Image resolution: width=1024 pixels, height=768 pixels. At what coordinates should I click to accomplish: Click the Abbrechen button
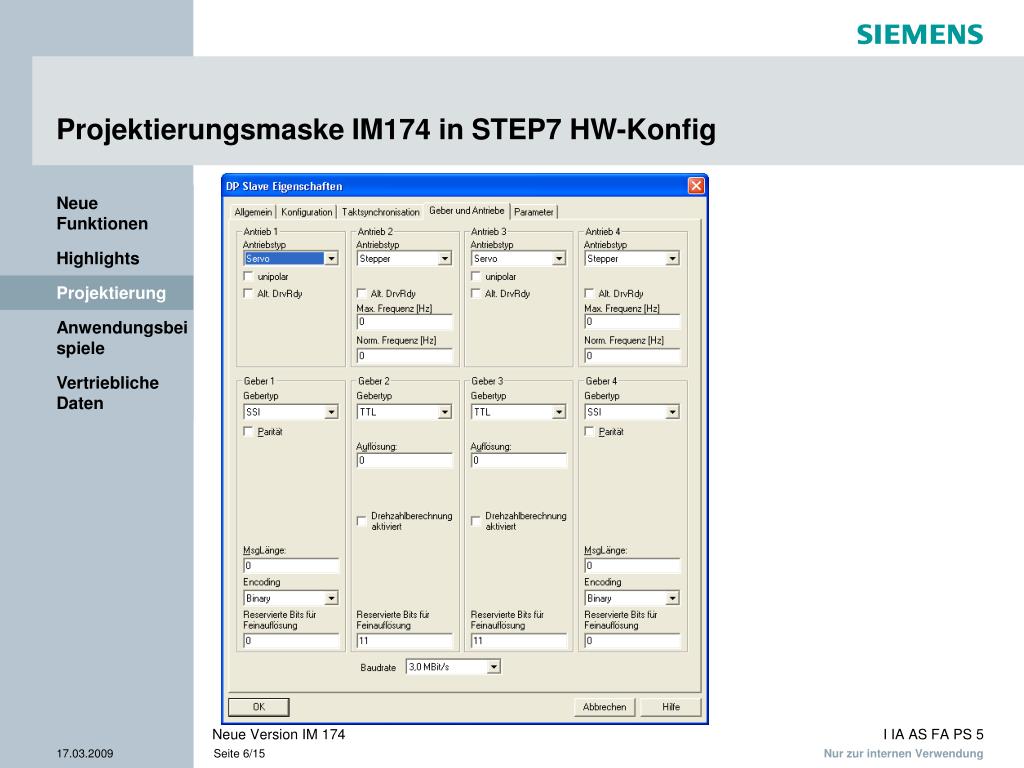pyautogui.click(x=604, y=707)
